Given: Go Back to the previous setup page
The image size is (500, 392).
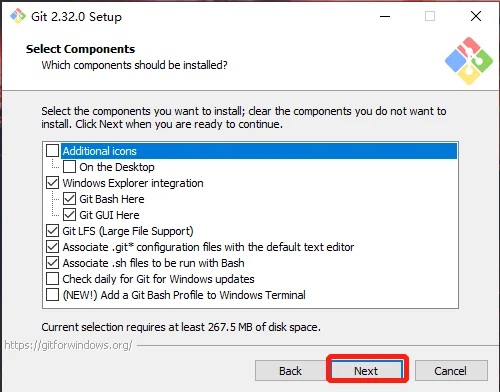Looking at the screenshot, I should pos(290,370).
